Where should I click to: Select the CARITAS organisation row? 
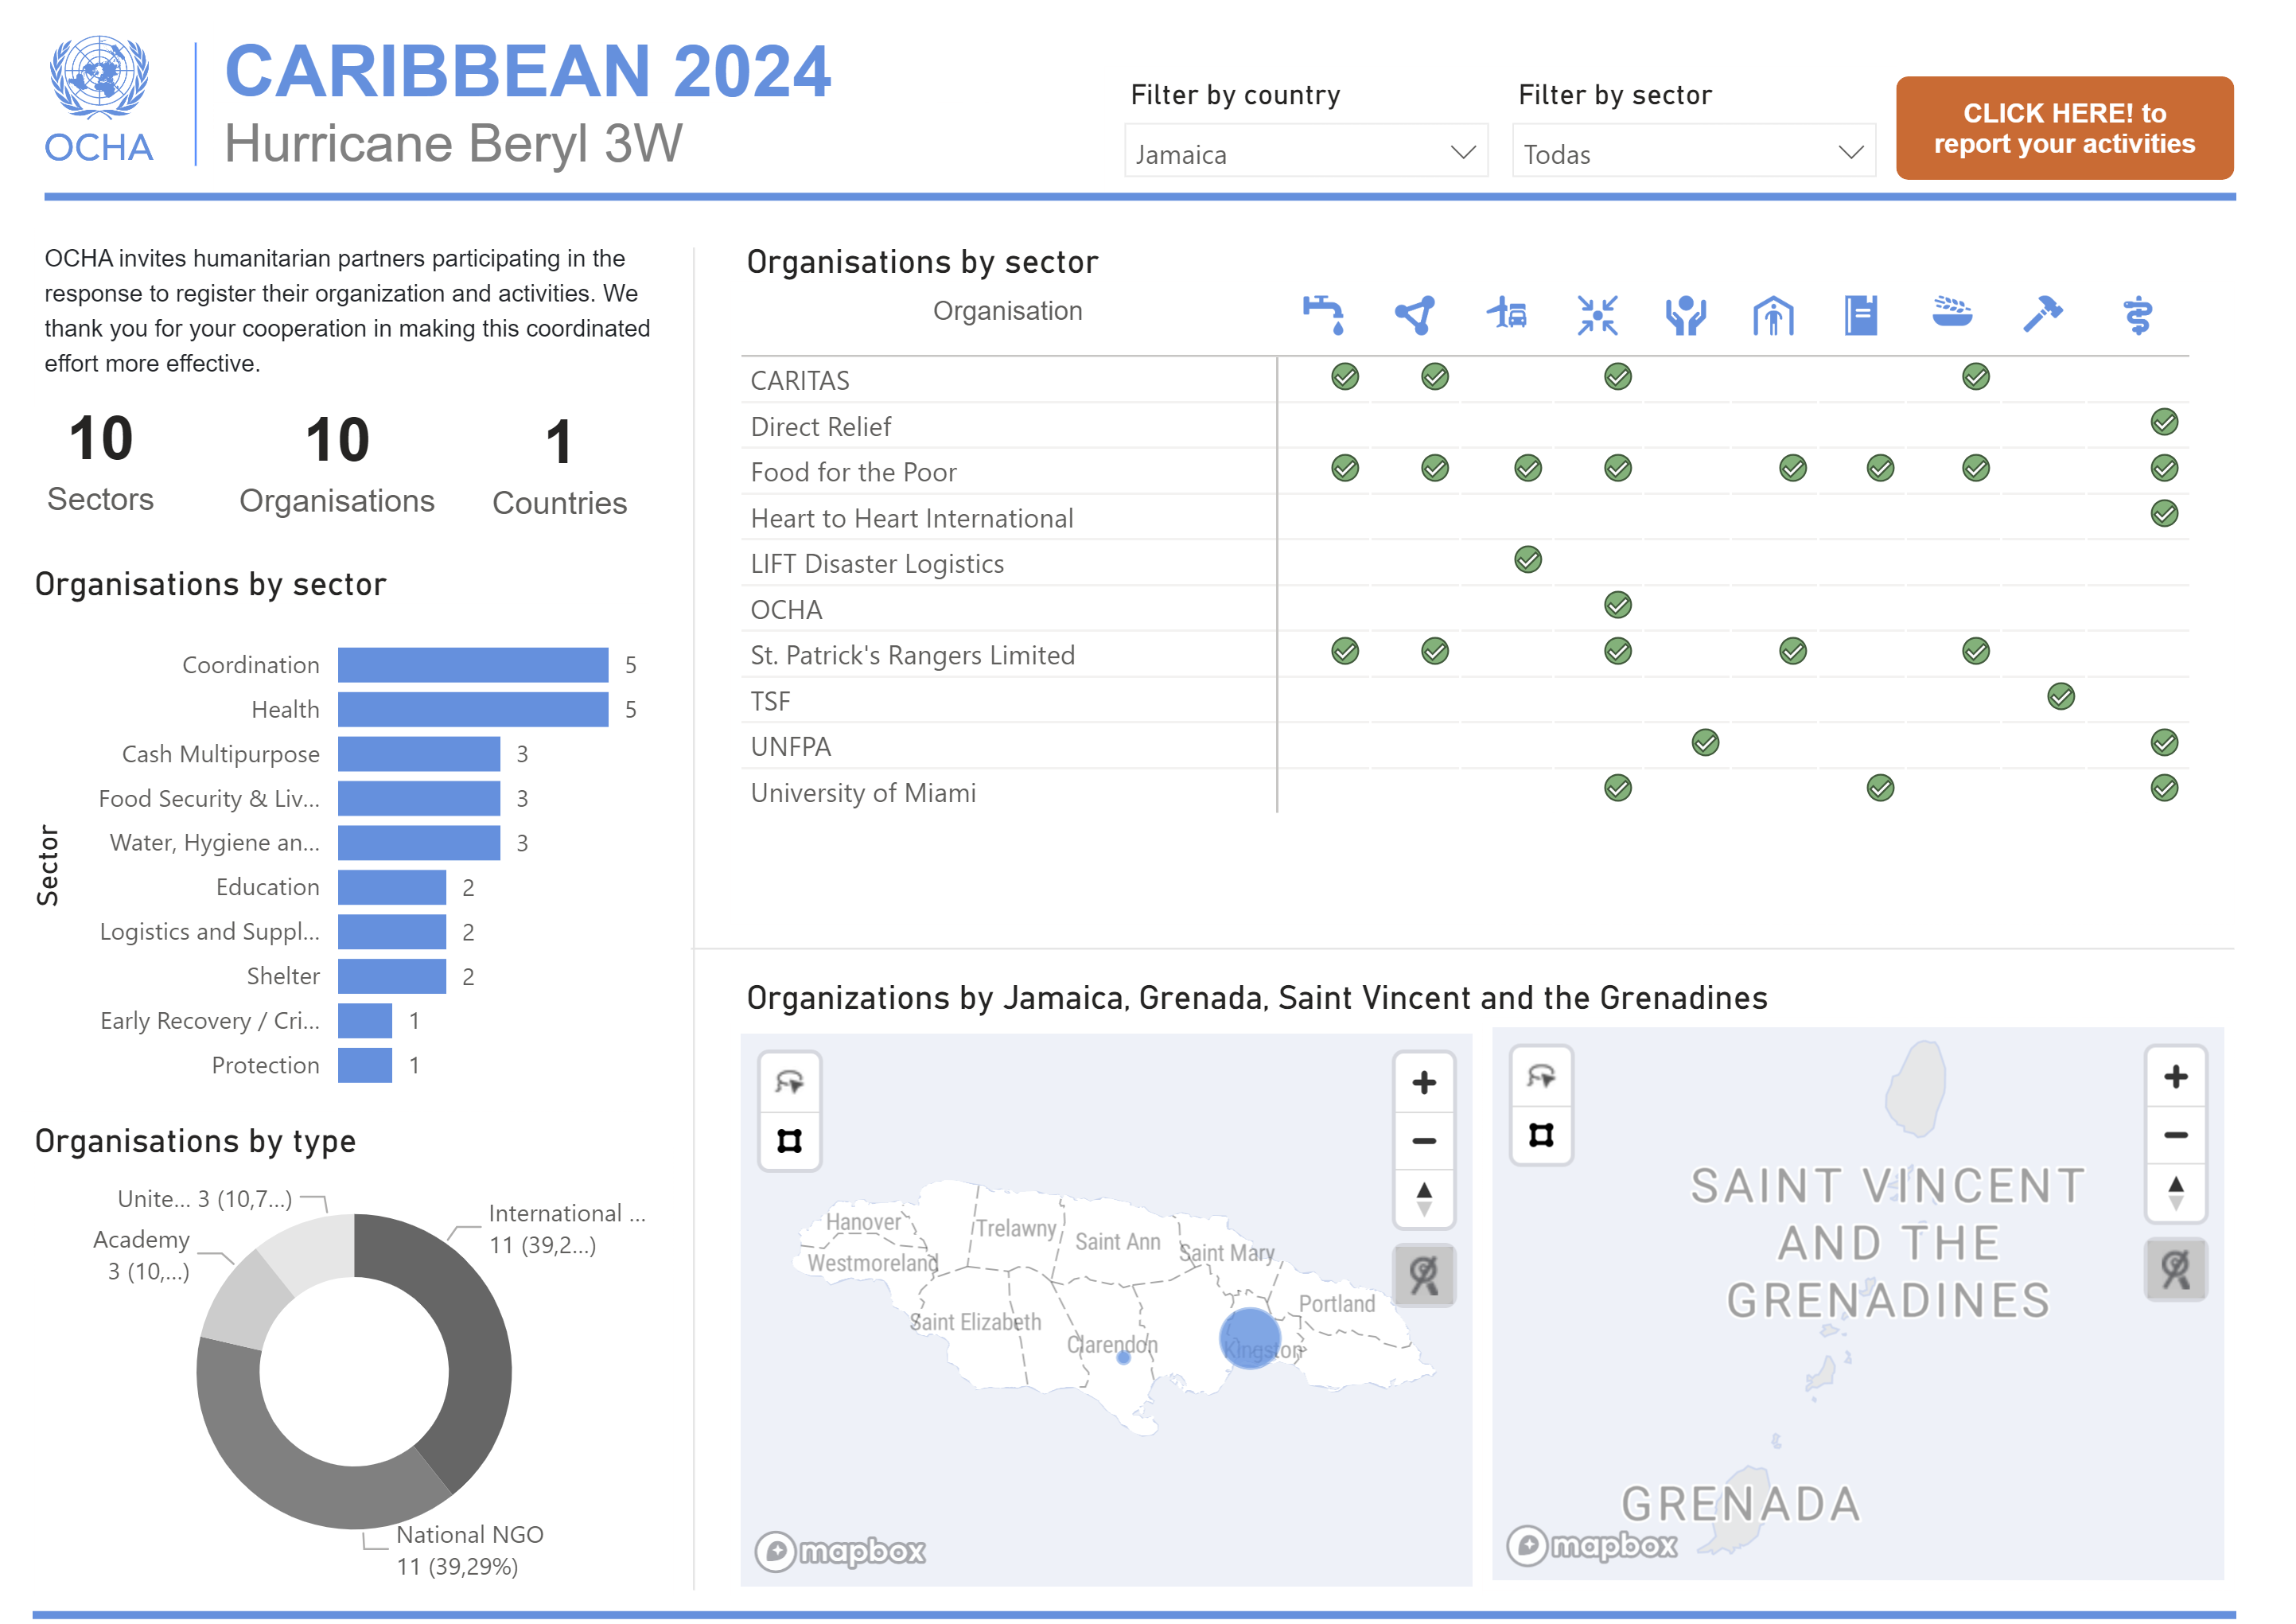(x=1464, y=380)
